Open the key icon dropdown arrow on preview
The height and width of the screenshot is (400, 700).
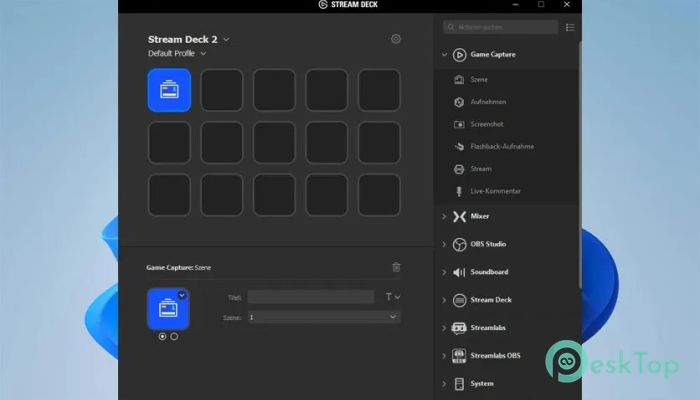click(182, 295)
